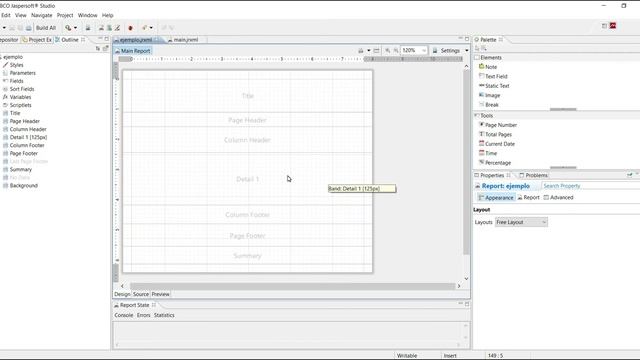
Task: Minimize the Report State panel
Action: [x=460, y=304]
